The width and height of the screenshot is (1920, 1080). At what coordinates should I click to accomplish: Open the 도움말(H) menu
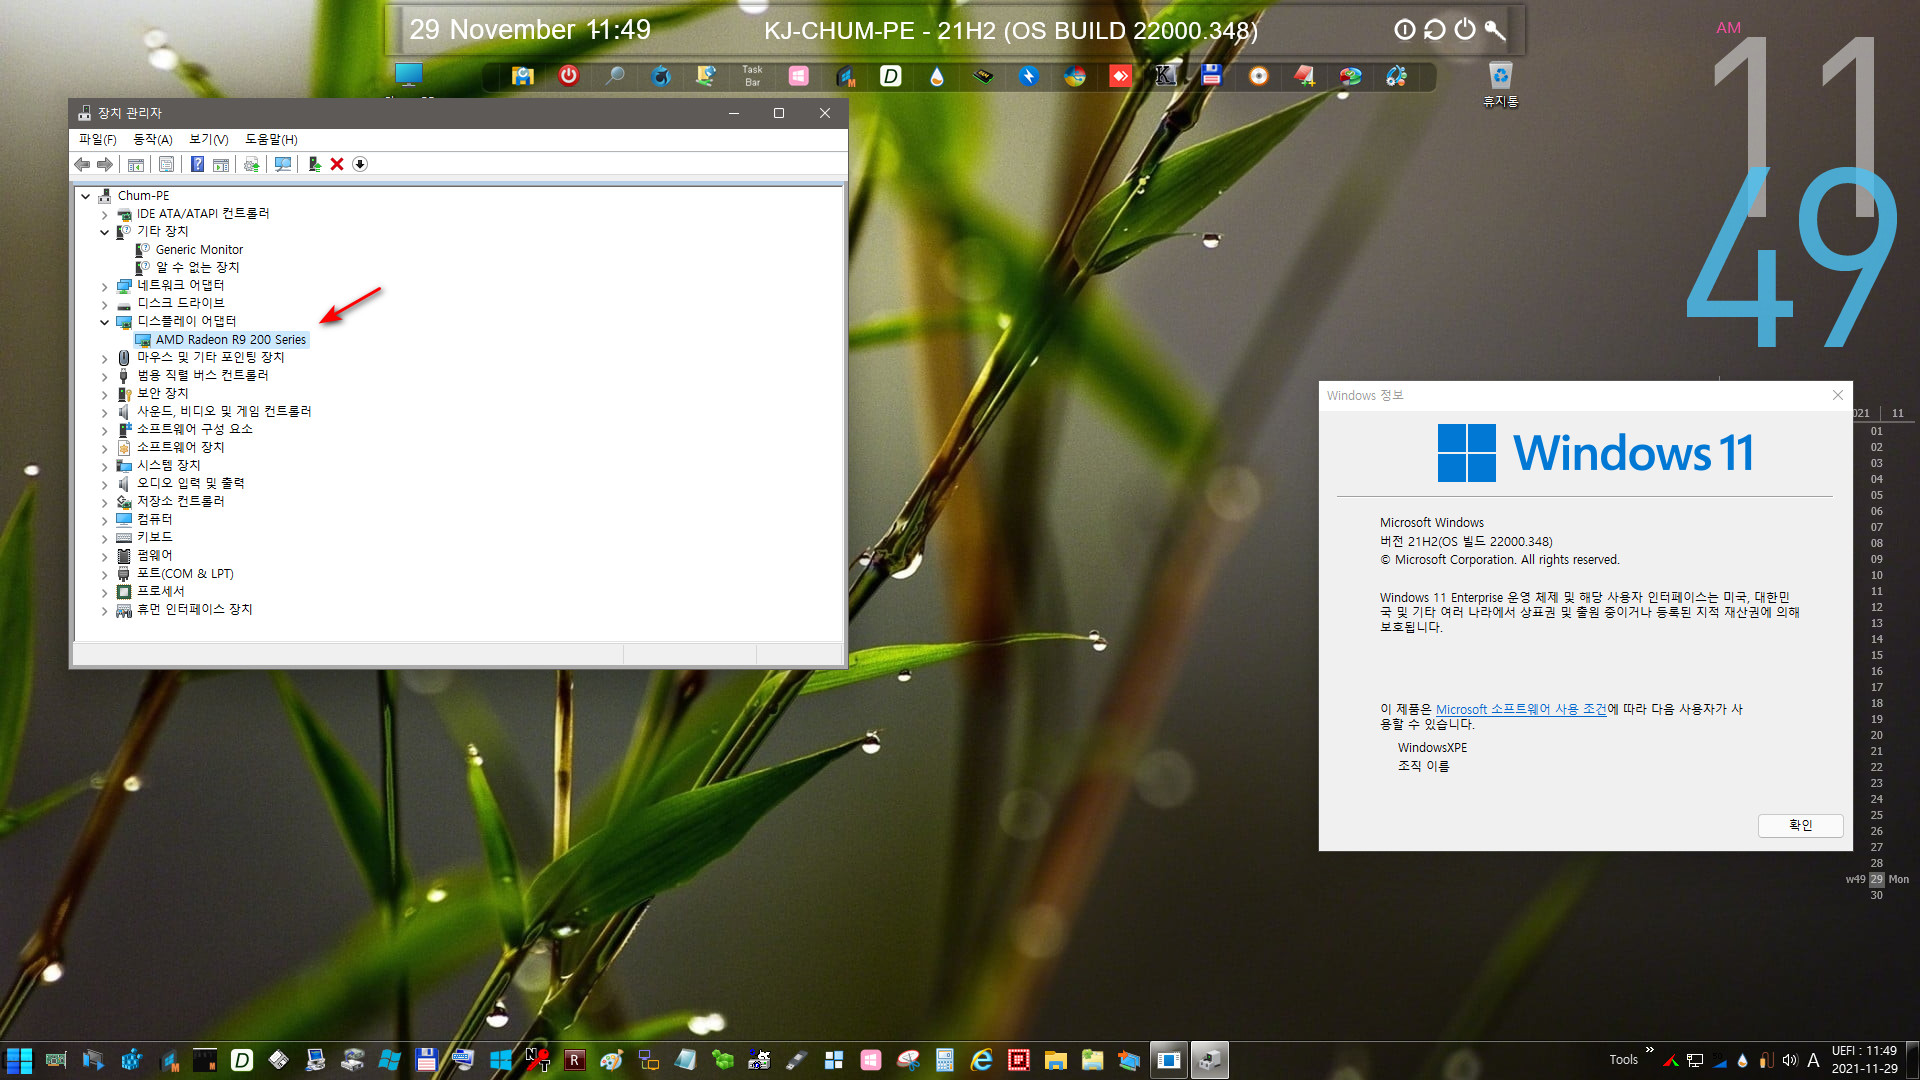tap(271, 139)
